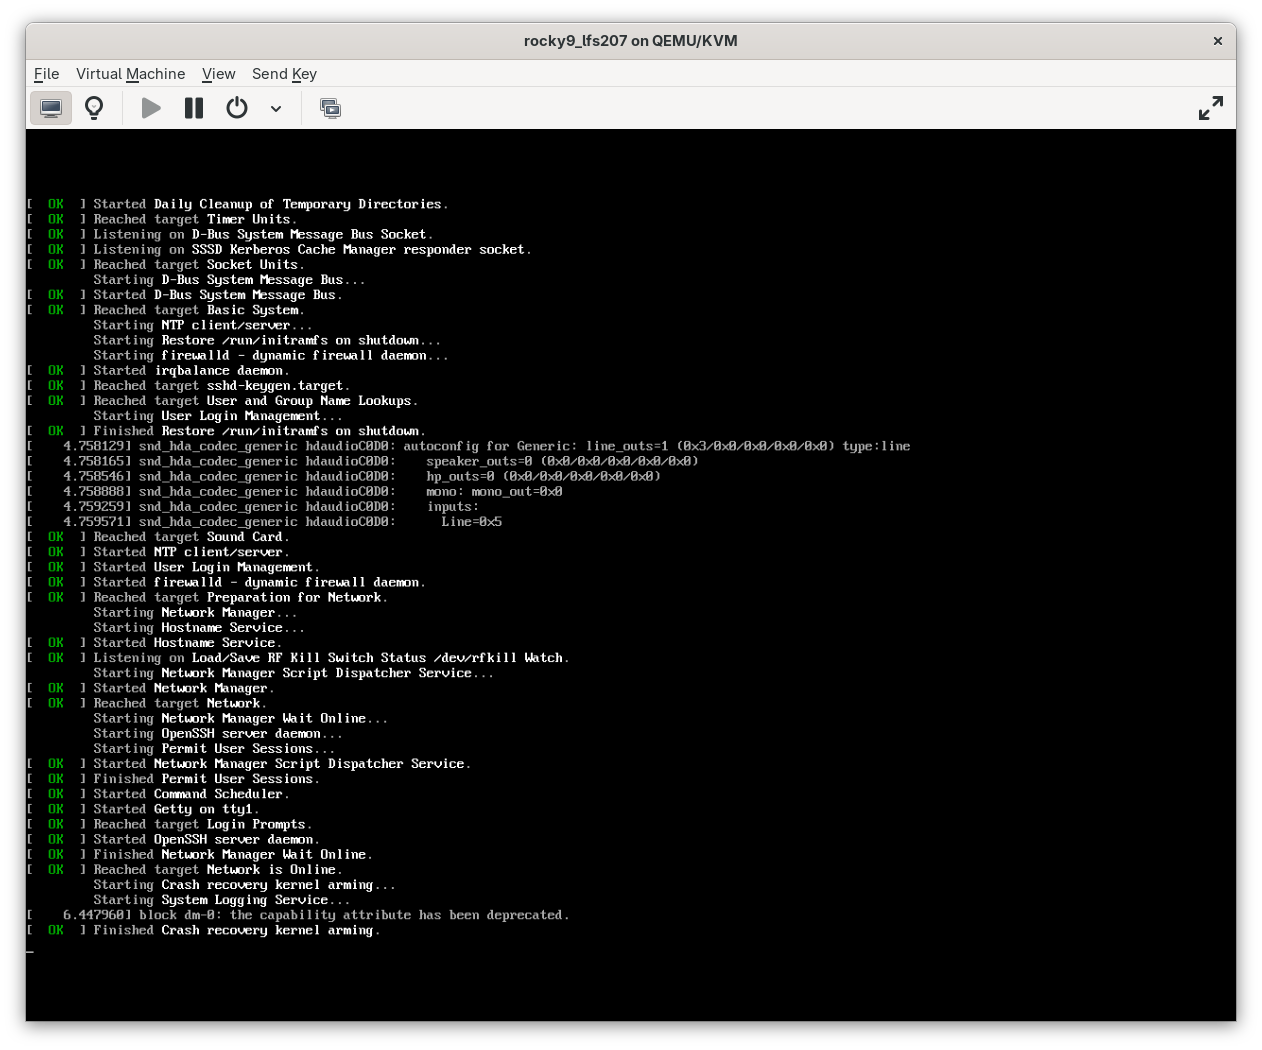Pause the running virtual machine
The image size is (1262, 1050).
pos(193,107)
